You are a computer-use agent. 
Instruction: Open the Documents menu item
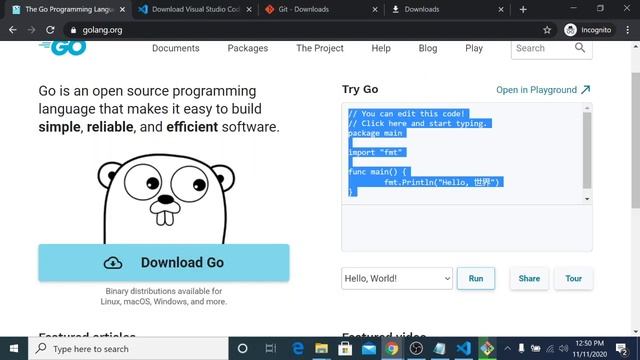(x=176, y=48)
